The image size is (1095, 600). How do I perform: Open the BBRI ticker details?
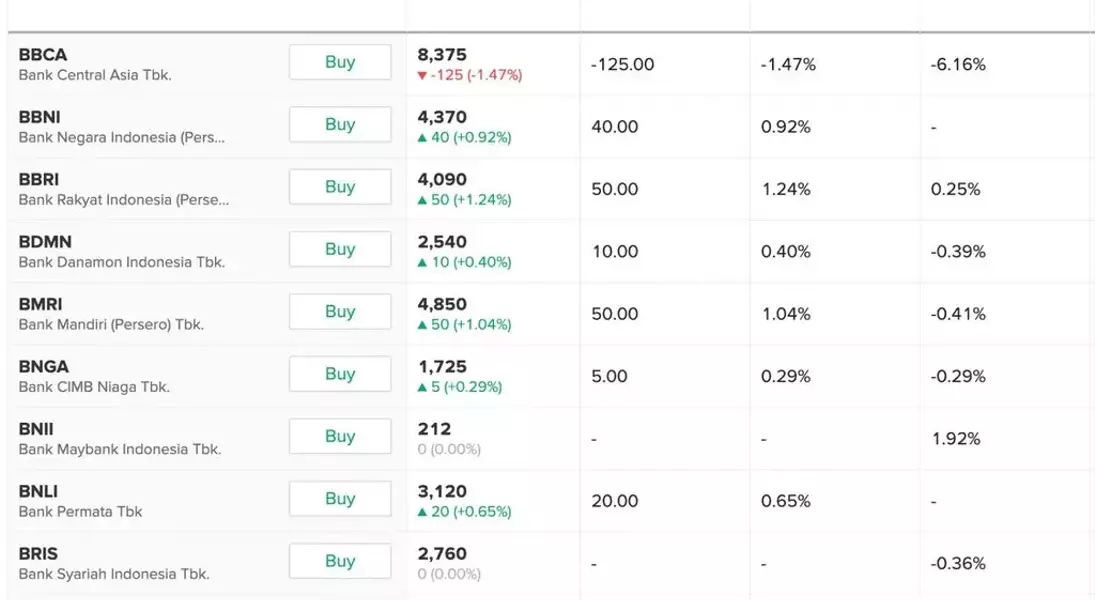pos(39,180)
